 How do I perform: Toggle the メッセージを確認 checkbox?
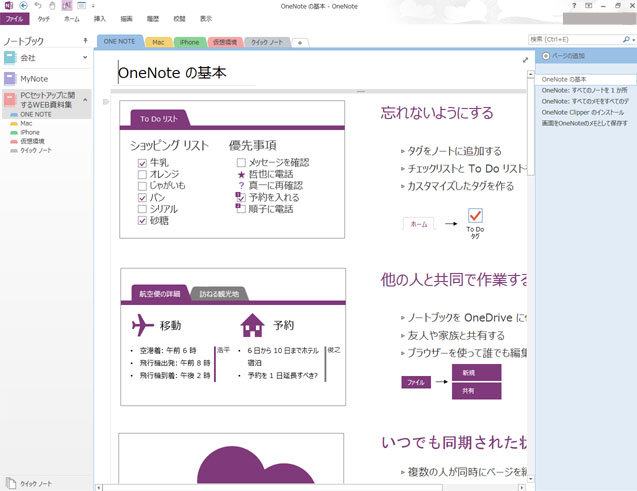(241, 162)
